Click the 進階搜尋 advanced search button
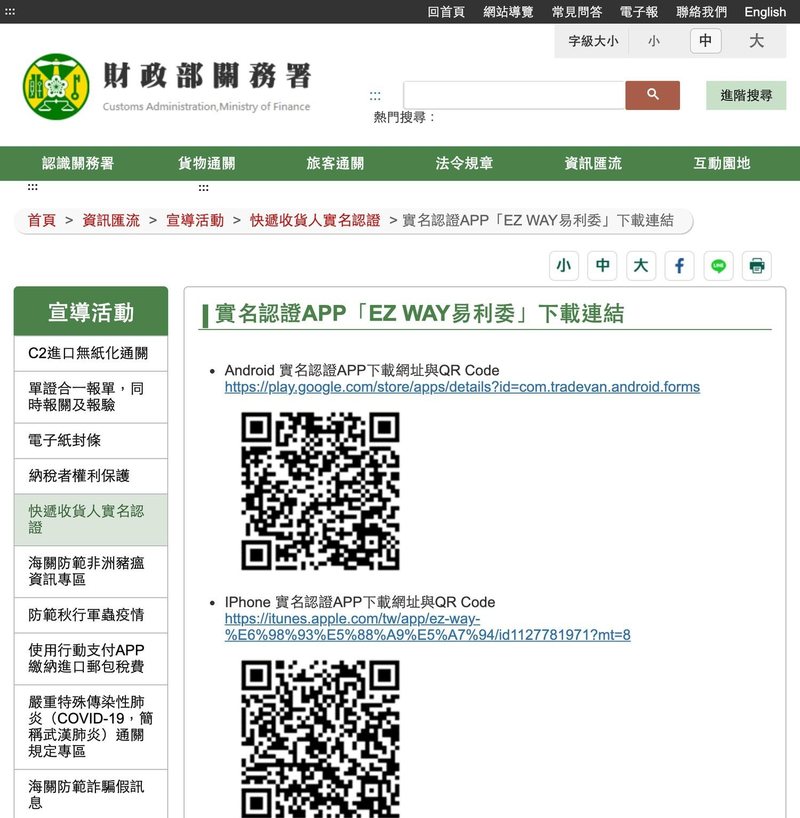 [746, 95]
